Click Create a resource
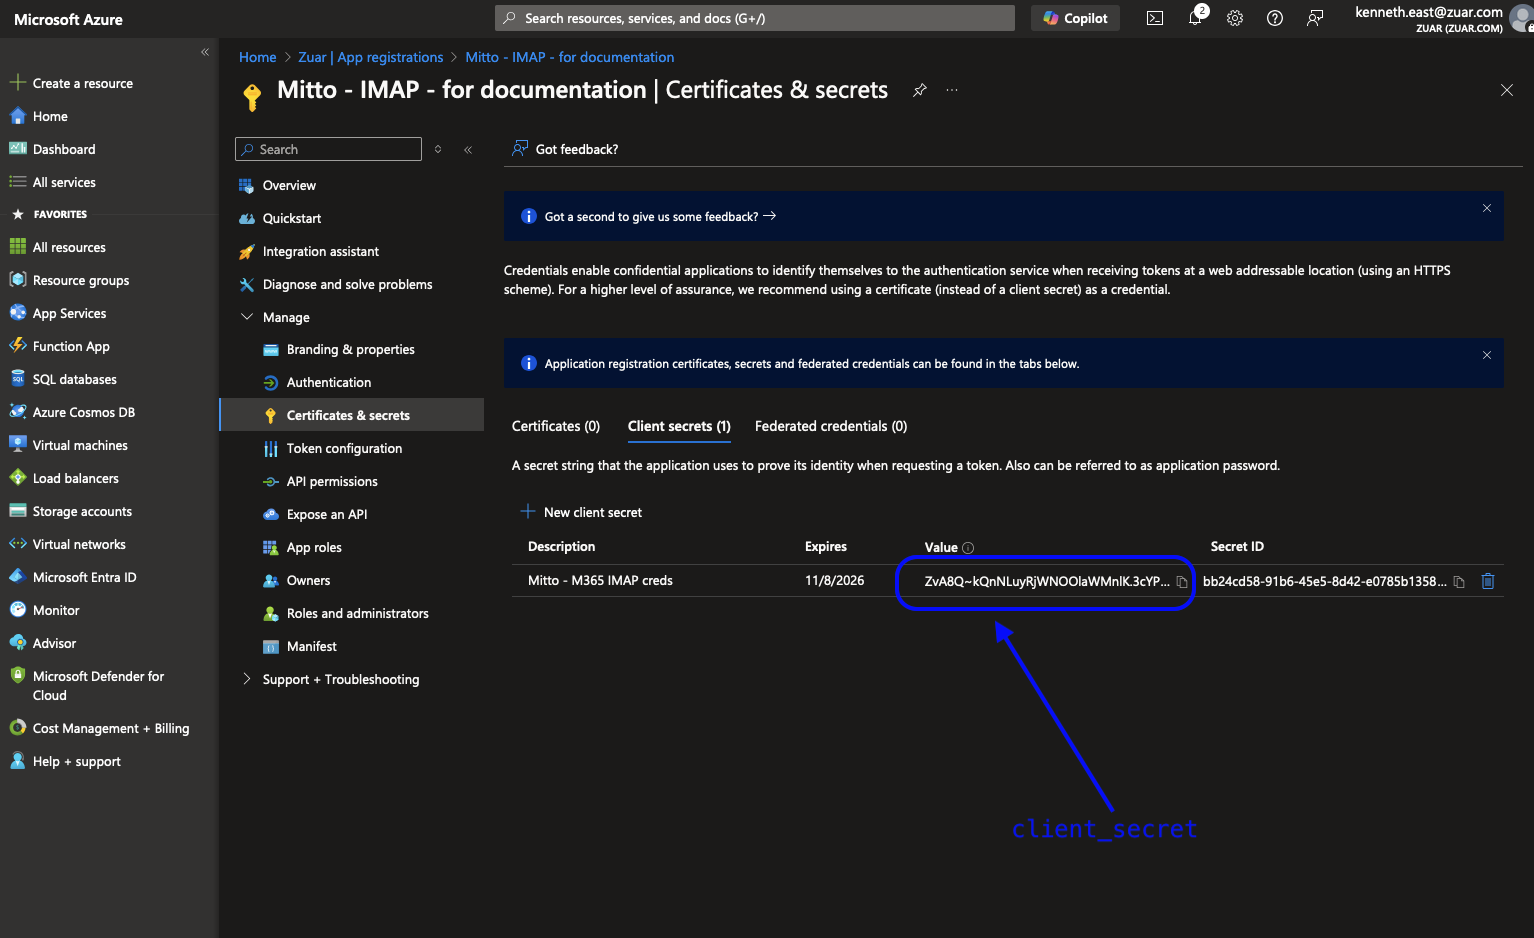 [x=83, y=83]
